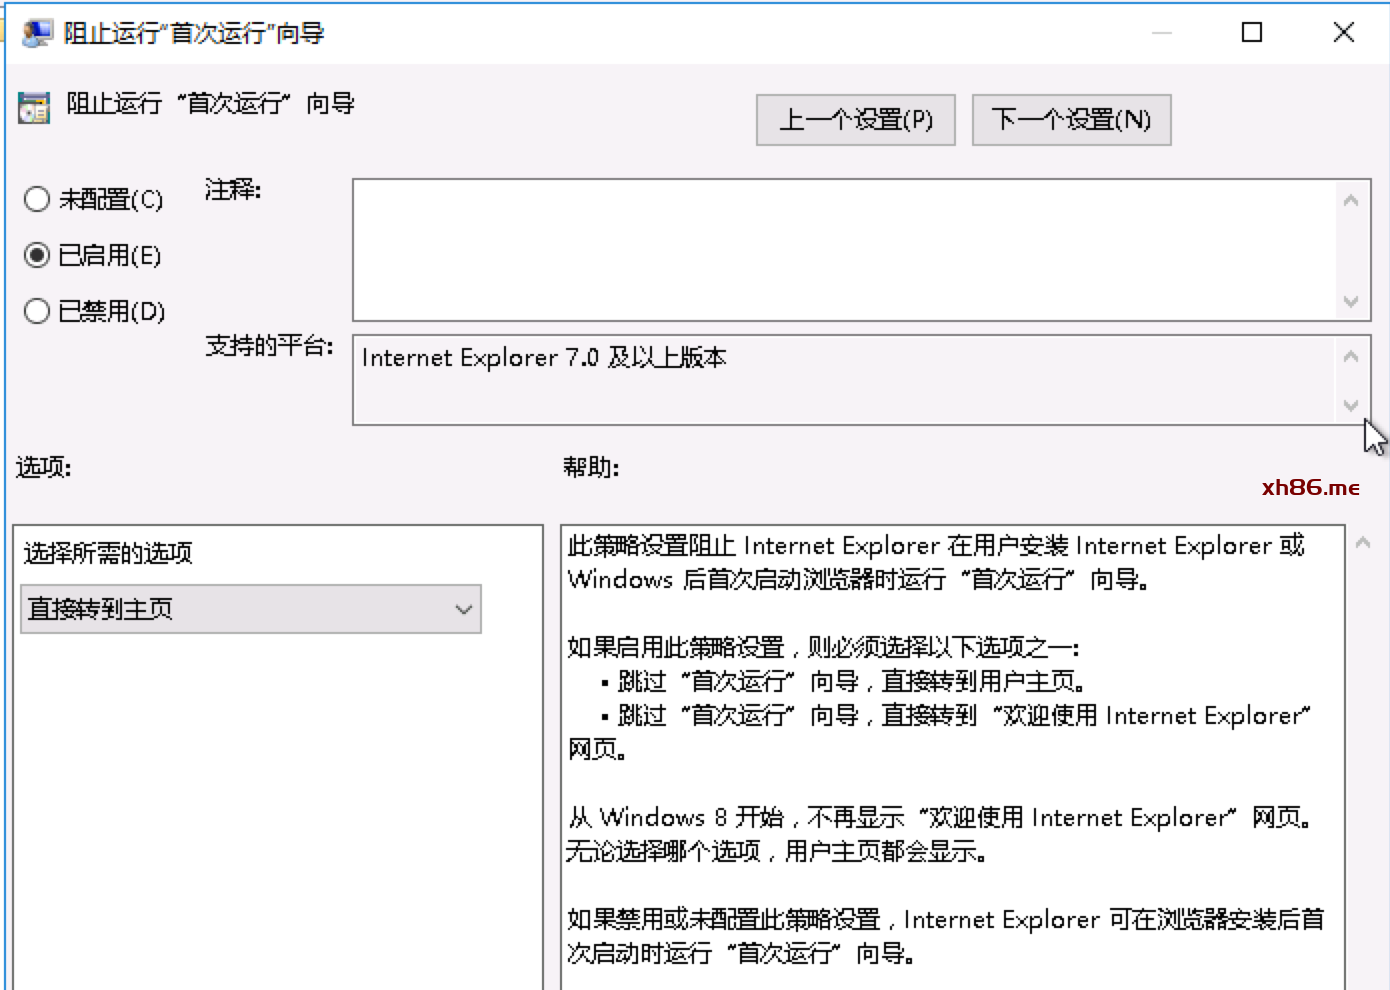Select the 未配置(C) radio option

tap(37, 199)
